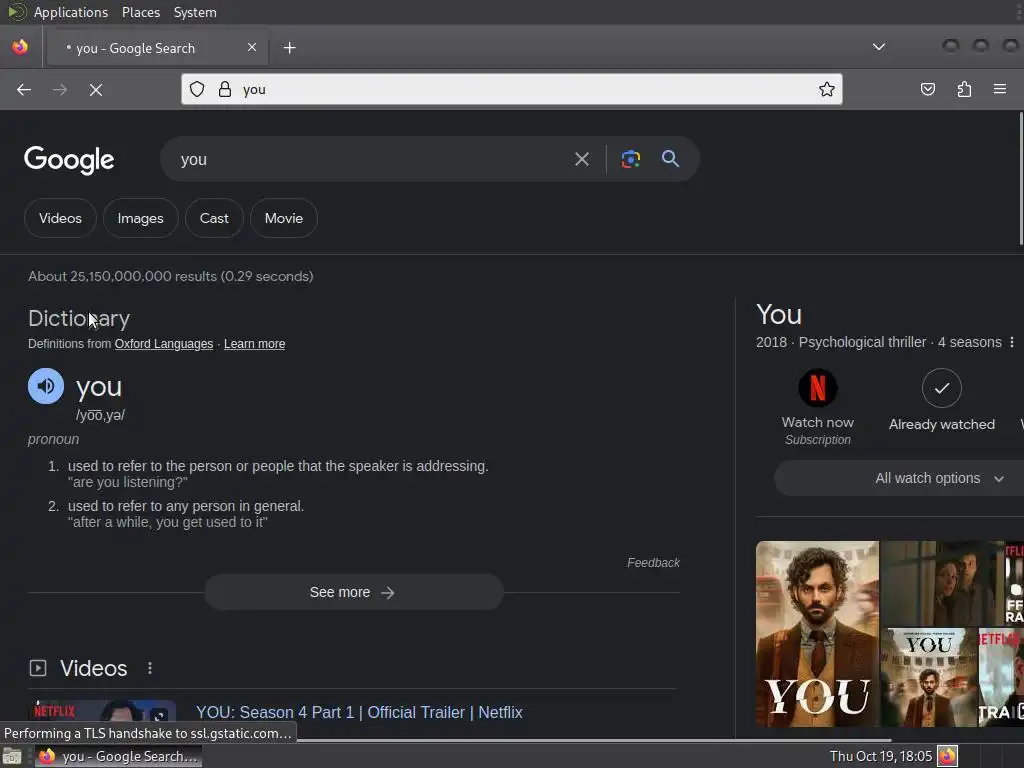Click the Videos section play icon

pyautogui.click(x=38, y=668)
